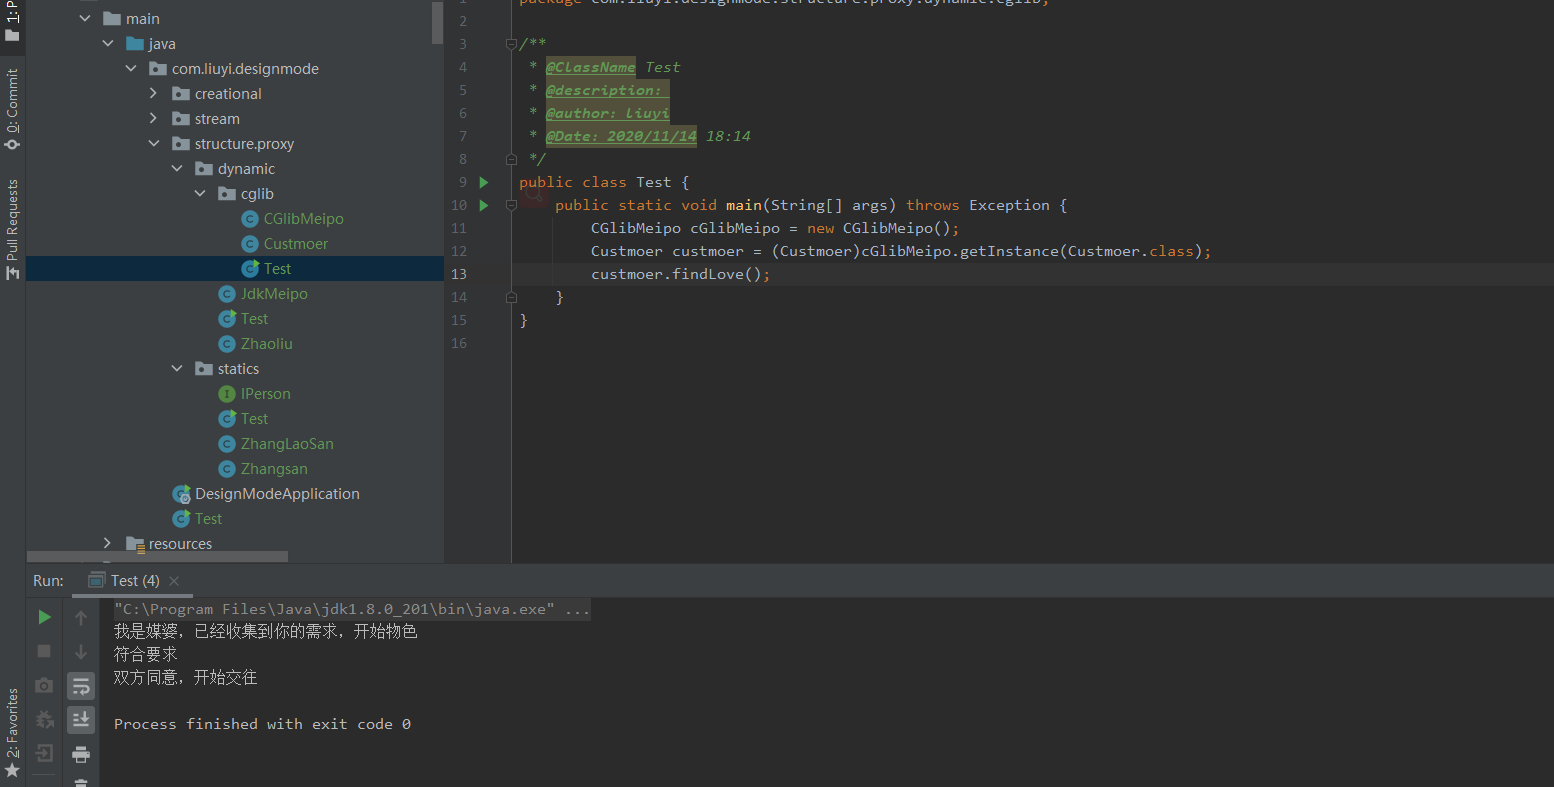Open the Commit tool window tab

coord(12,109)
